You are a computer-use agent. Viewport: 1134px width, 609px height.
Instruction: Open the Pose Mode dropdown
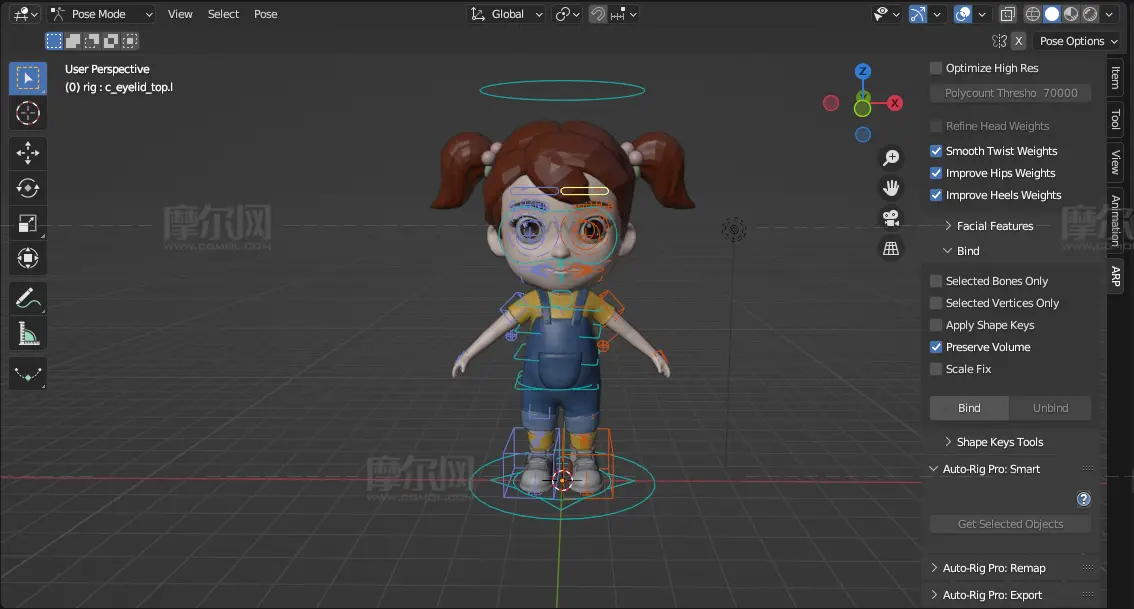[102, 14]
